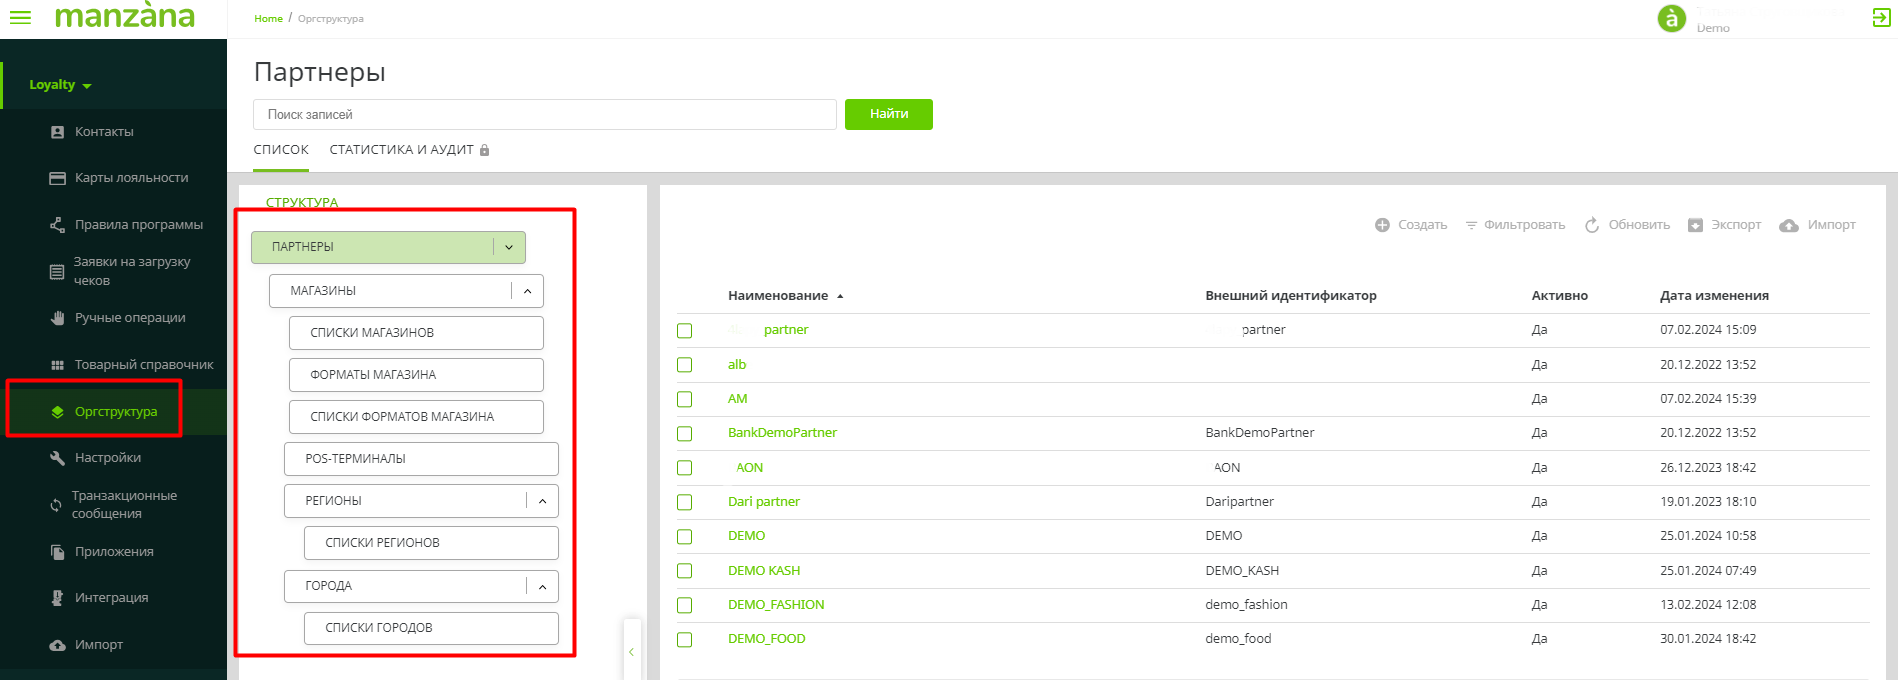Click the Экспорт export icon
1898x680 pixels.
[1695, 225]
